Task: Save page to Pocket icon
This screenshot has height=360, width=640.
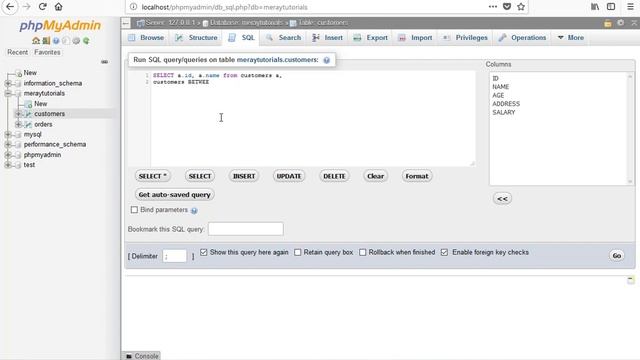Action: click(507, 7)
